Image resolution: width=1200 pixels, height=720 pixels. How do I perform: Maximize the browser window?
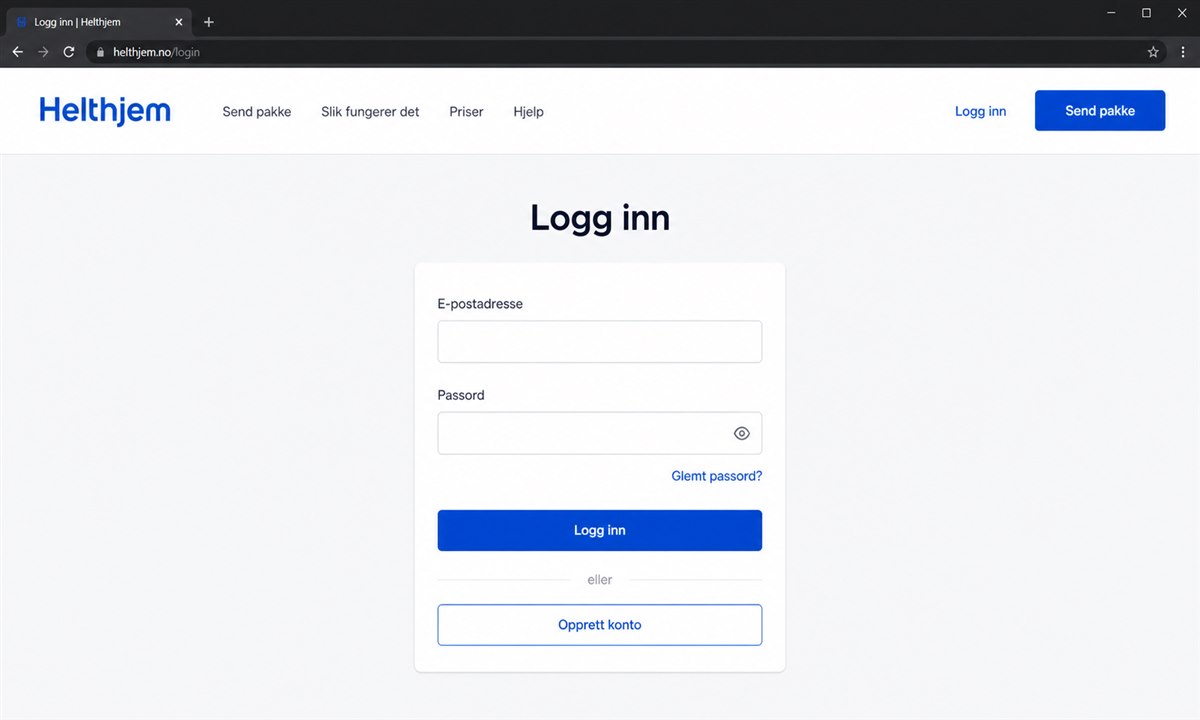(1147, 13)
